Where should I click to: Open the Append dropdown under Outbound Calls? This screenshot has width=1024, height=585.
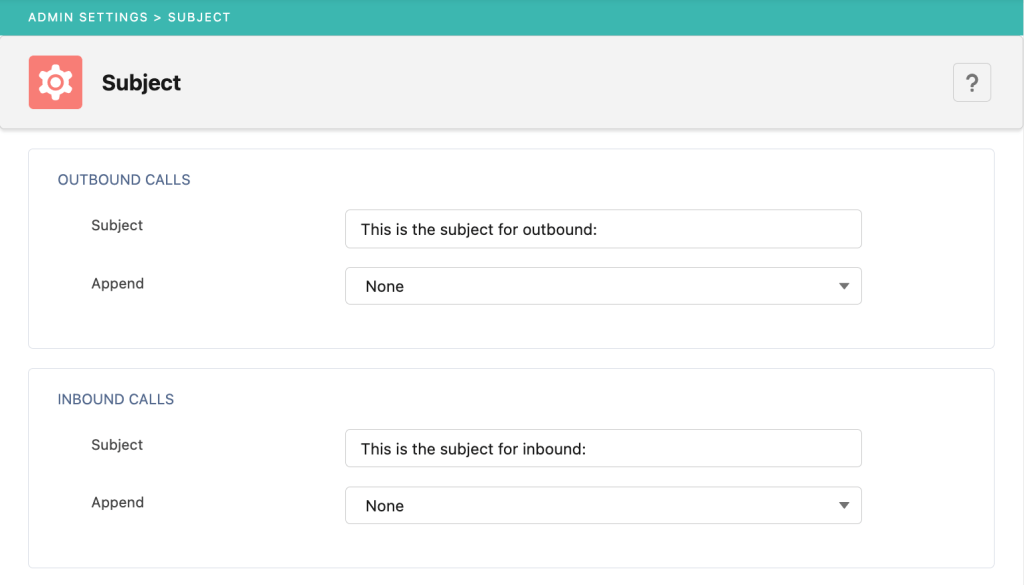point(603,286)
